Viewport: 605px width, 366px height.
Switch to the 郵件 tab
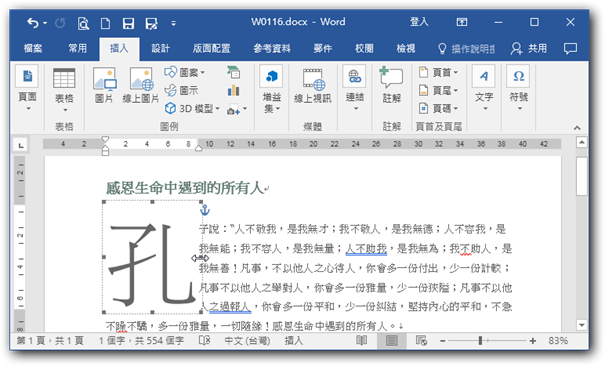pos(323,48)
